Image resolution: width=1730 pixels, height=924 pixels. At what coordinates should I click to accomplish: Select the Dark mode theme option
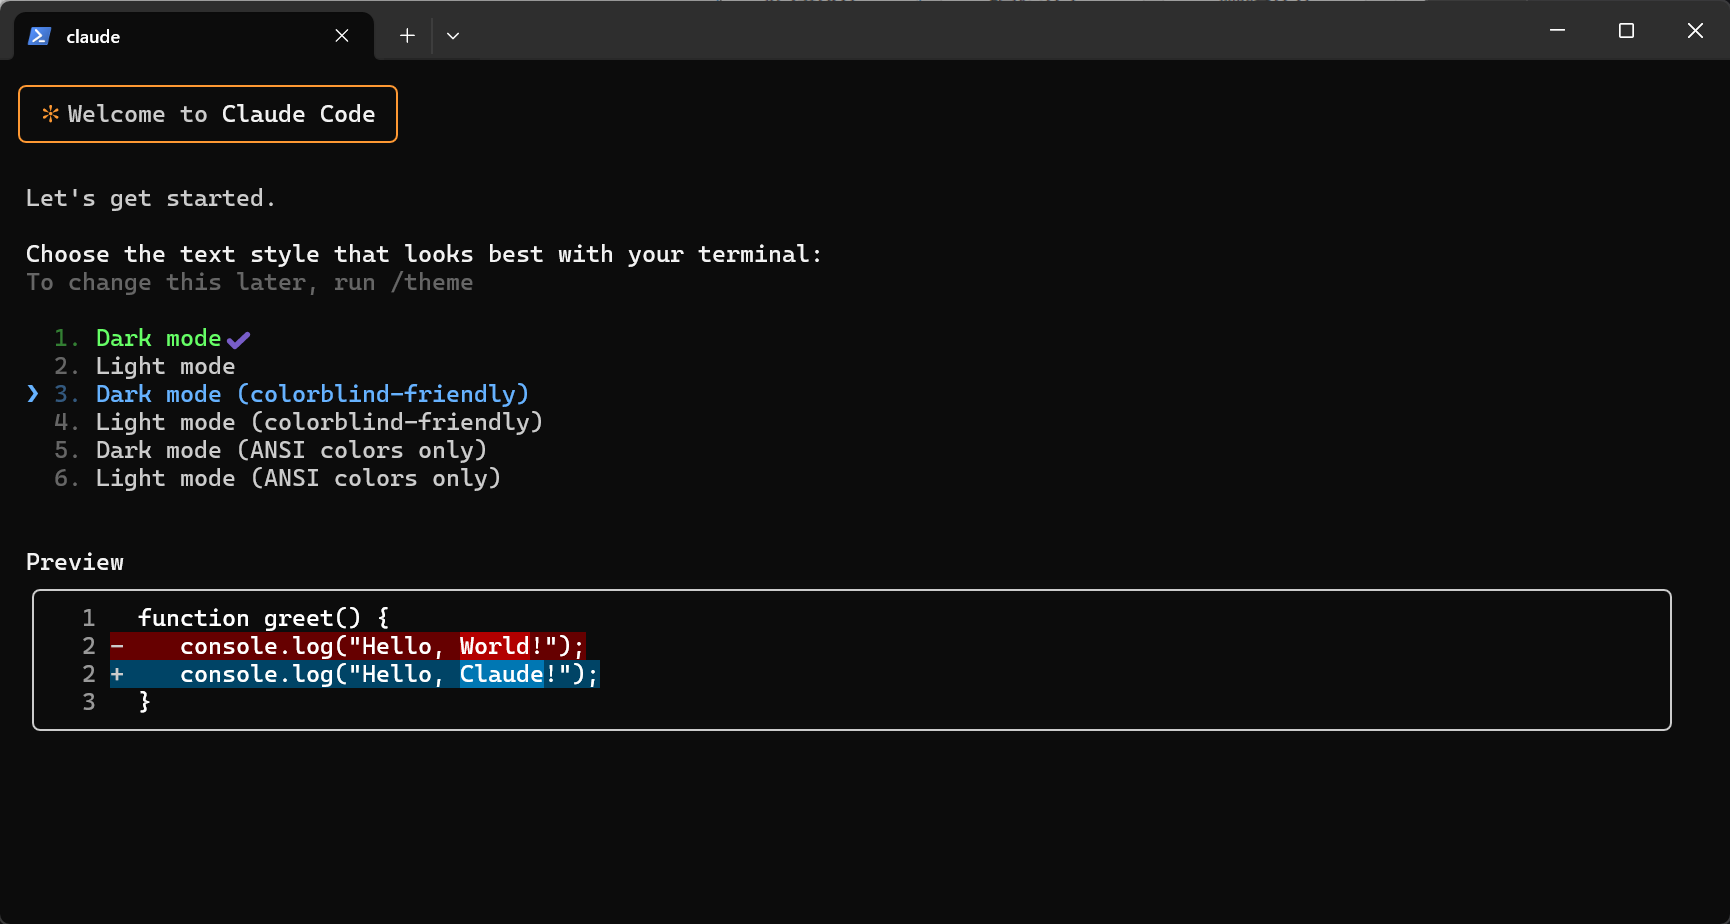click(158, 338)
